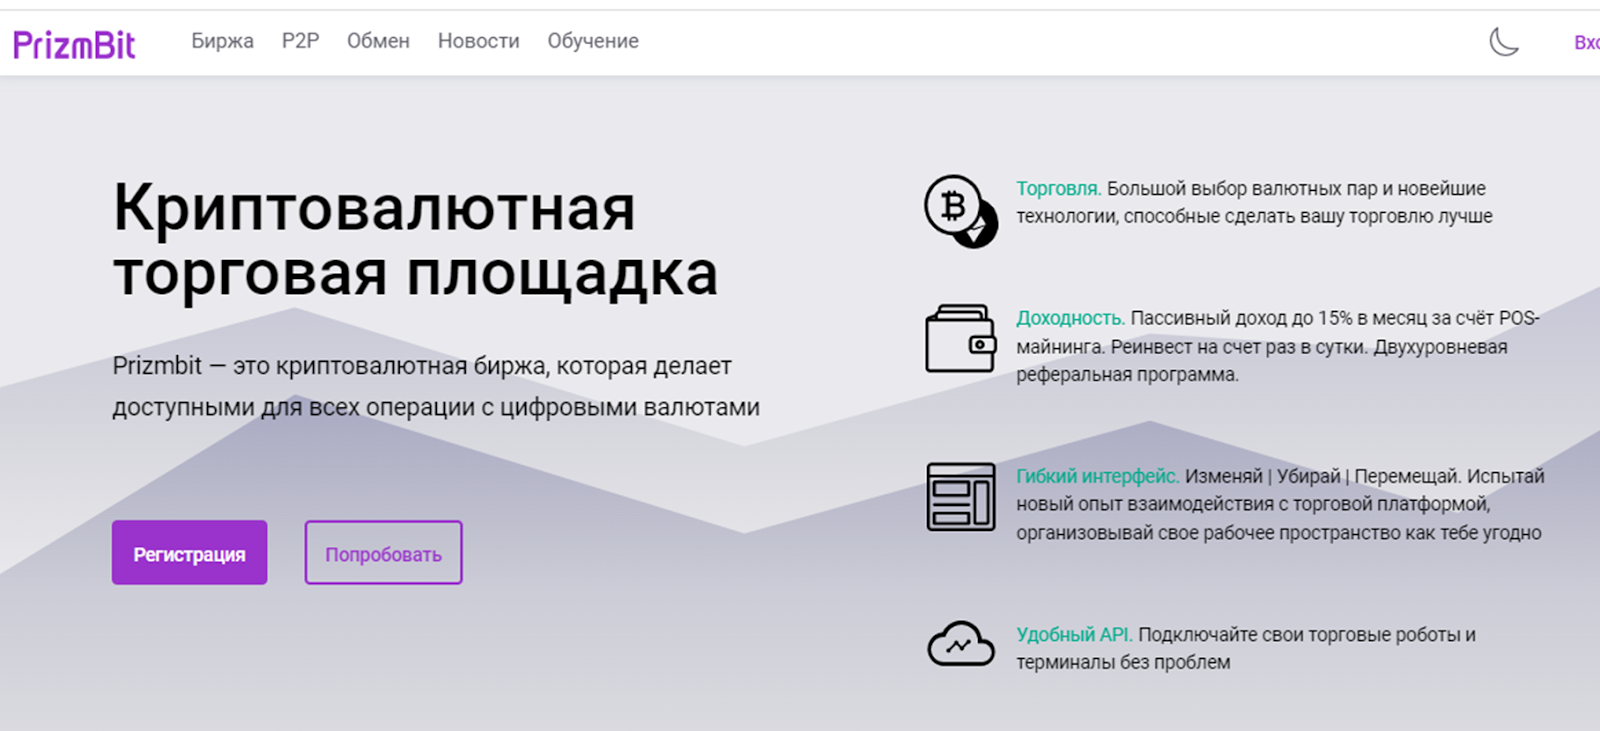The height and width of the screenshot is (731, 1600).
Task: Click the green Удобный API heading
Action: tap(1074, 634)
